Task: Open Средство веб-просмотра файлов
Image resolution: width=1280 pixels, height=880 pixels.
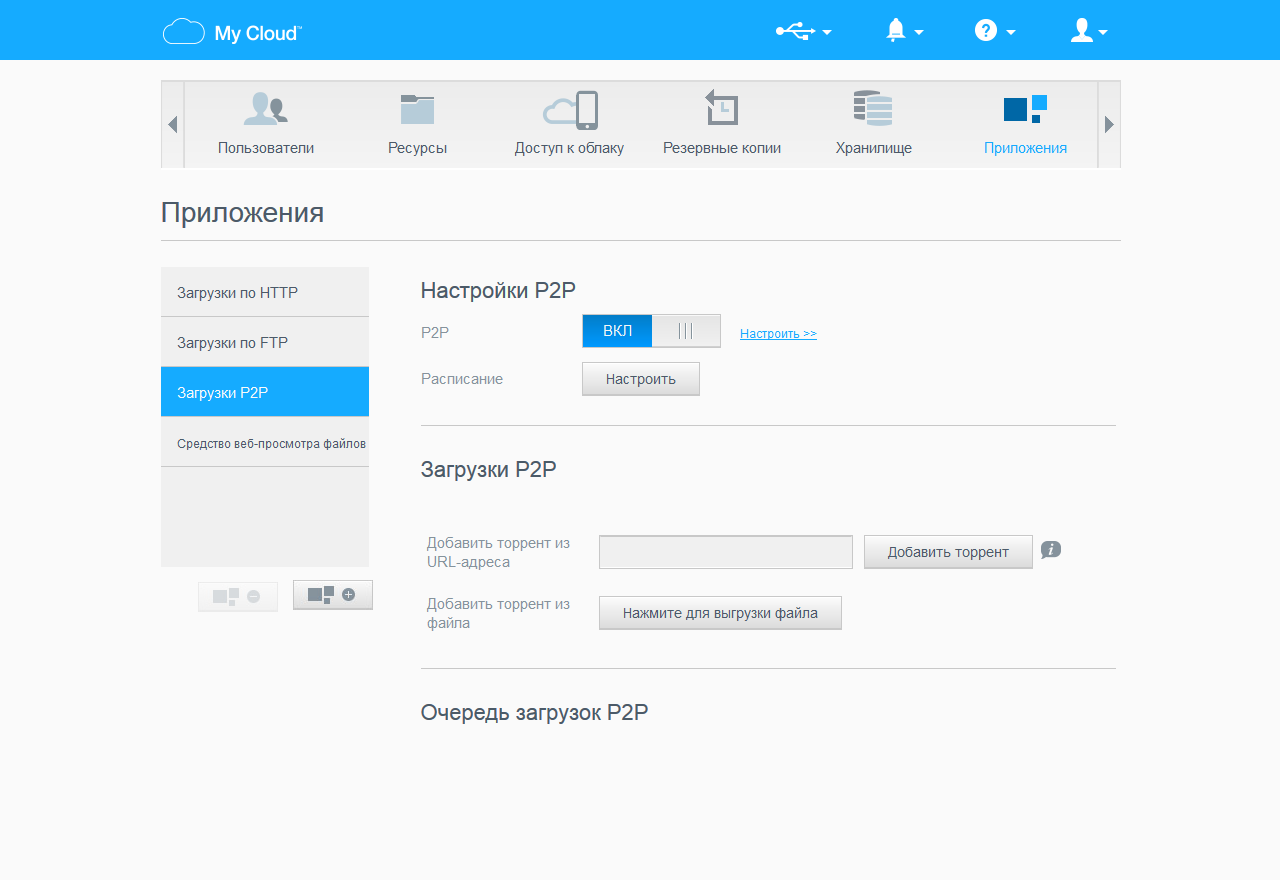Action: point(265,442)
